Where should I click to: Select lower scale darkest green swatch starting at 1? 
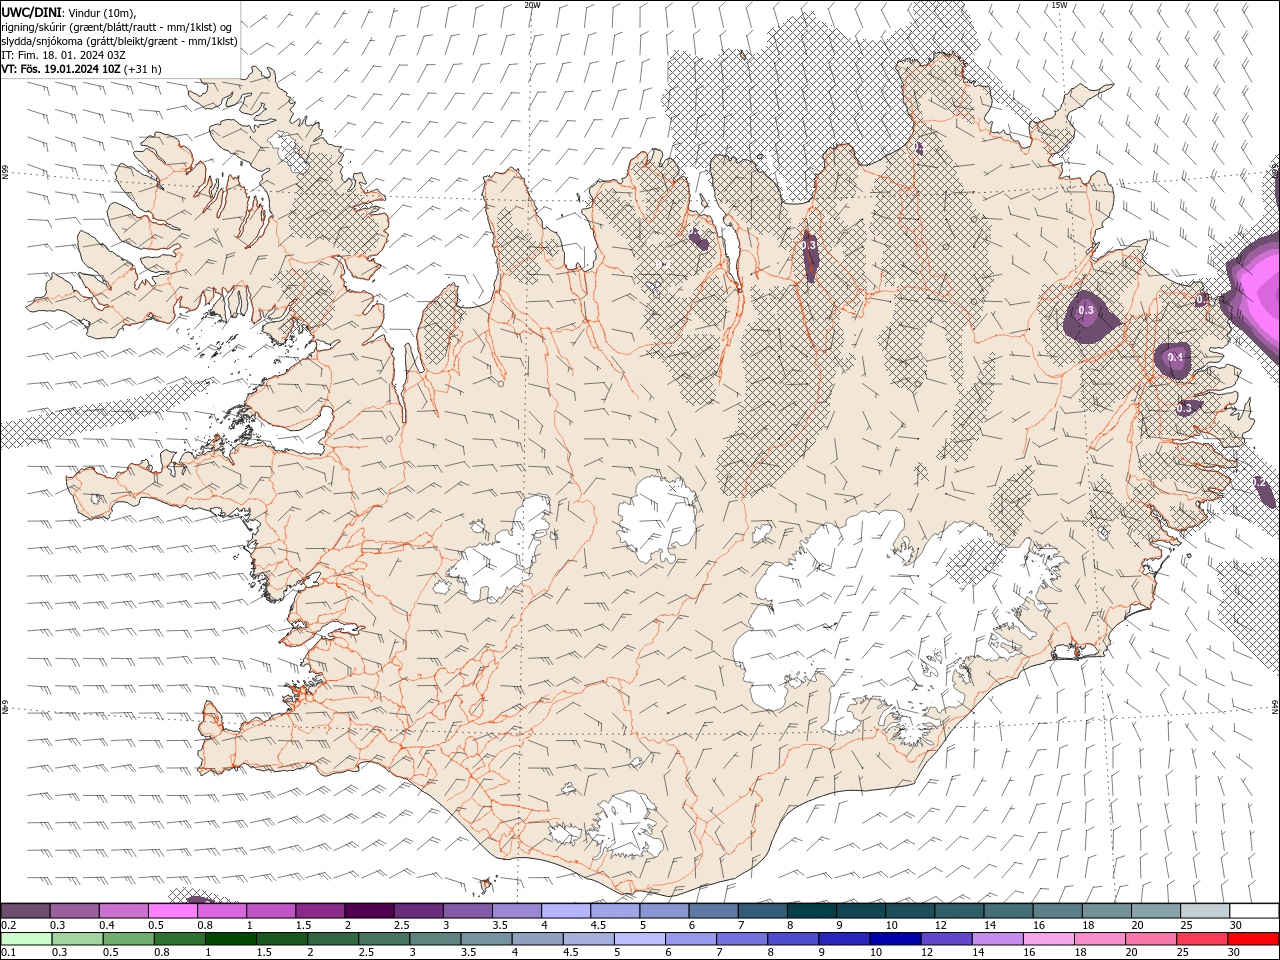(230, 939)
